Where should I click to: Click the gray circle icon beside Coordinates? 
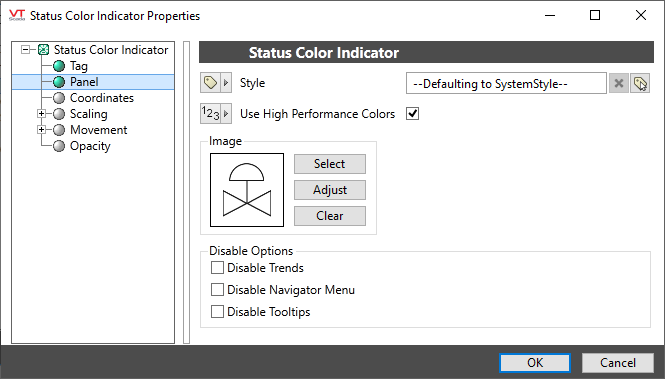59,98
